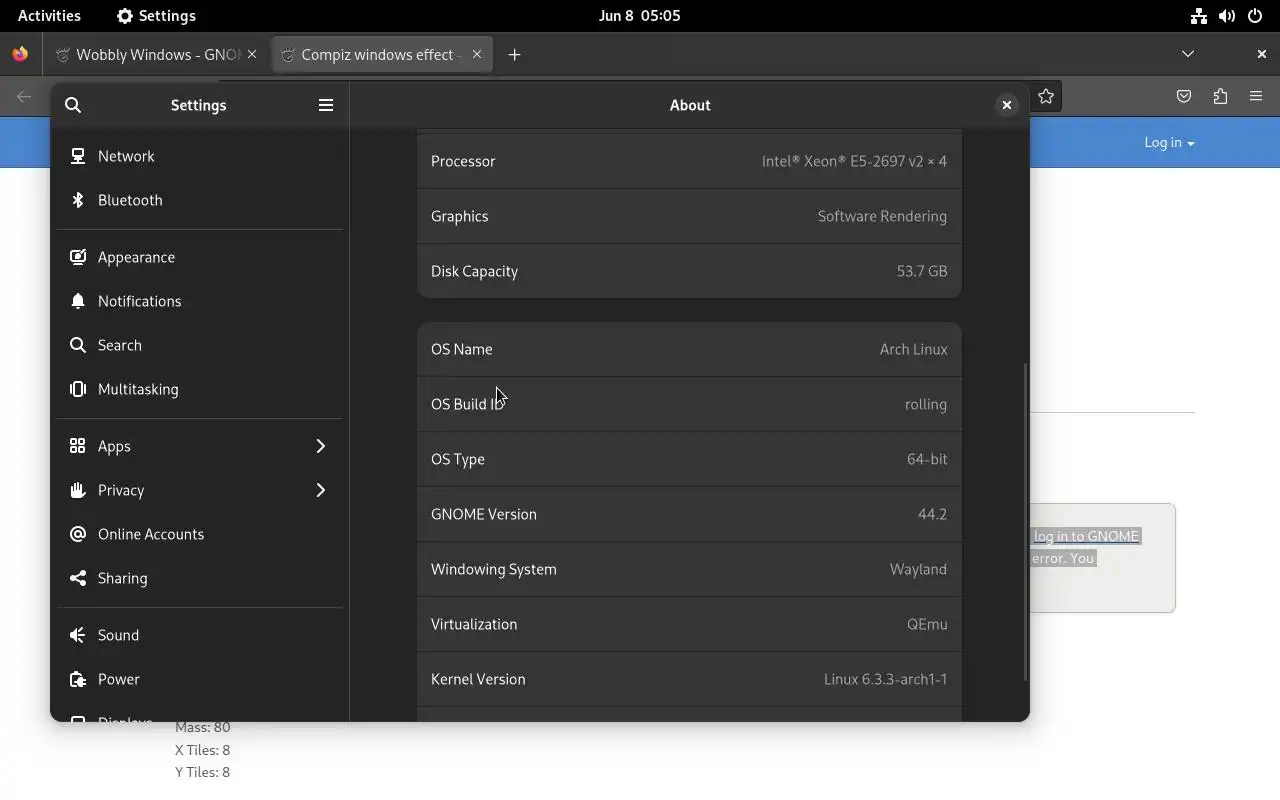Open search in Settings sidebar
This screenshot has height=800, width=1280.
coord(73,105)
